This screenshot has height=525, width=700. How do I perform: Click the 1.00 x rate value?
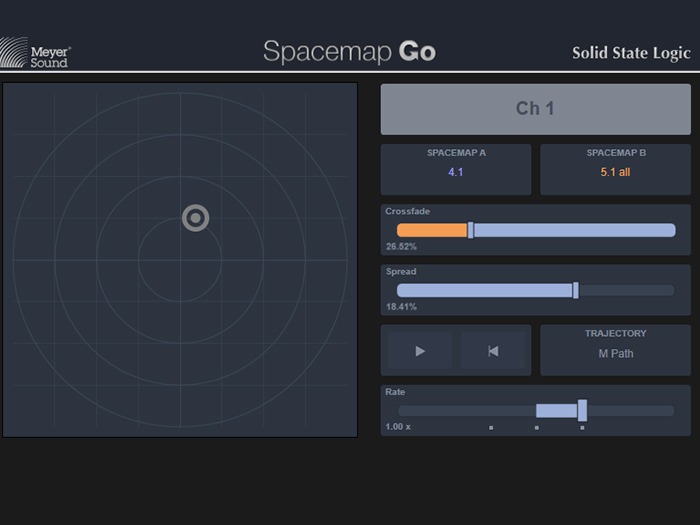398,427
